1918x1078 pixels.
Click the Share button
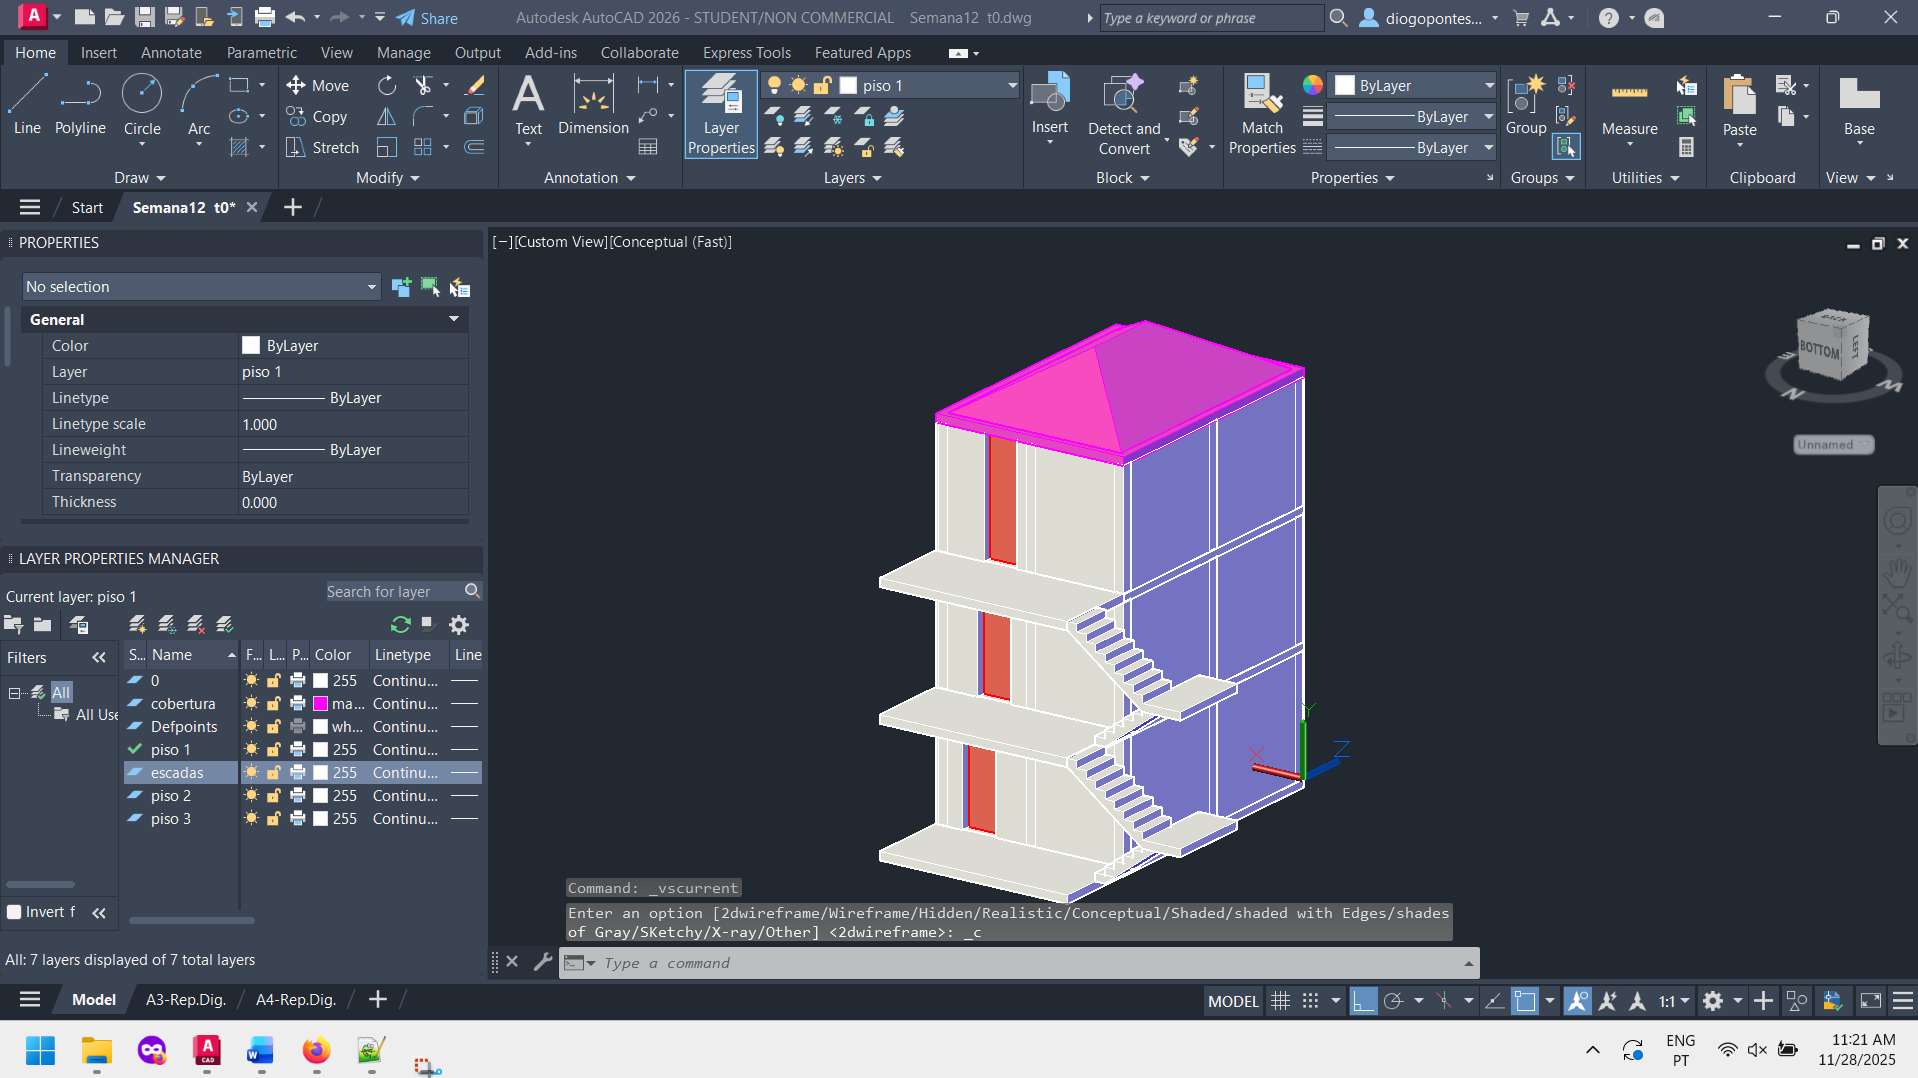click(x=427, y=18)
